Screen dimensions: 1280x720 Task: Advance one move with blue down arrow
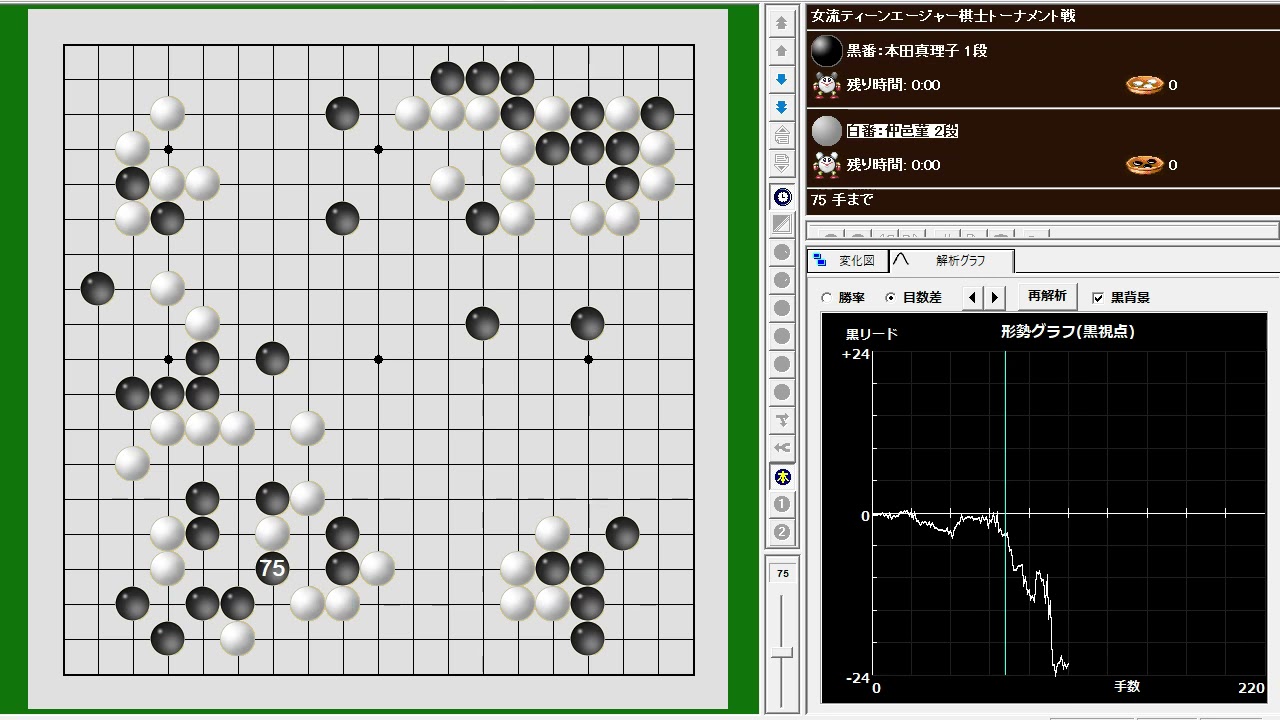(782, 79)
